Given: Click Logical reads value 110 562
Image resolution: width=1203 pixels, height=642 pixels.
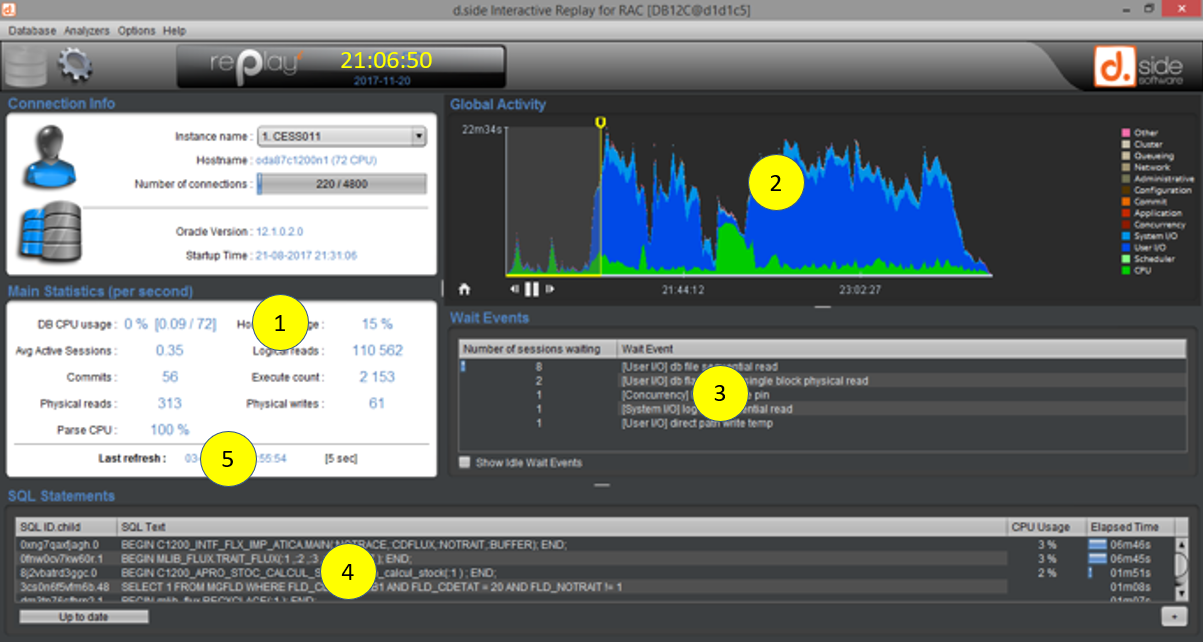Looking at the screenshot, I should click(377, 350).
